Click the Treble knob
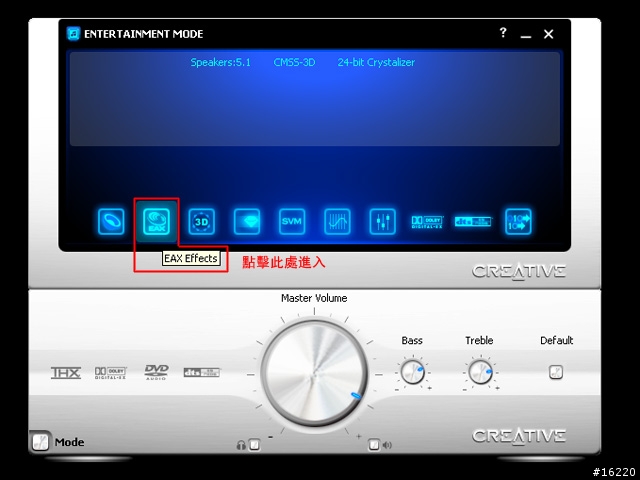Image resolution: width=640 pixels, height=480 pixels. click(x=480, y=372)
